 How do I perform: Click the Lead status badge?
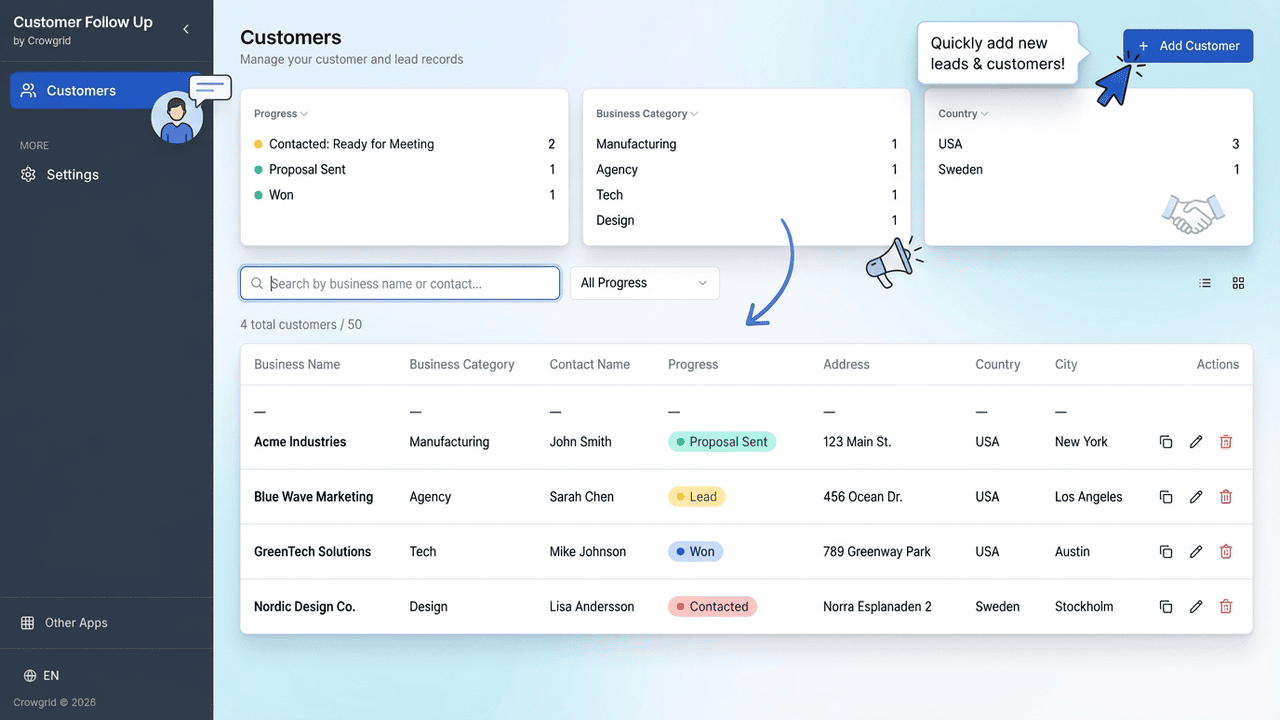696,497
